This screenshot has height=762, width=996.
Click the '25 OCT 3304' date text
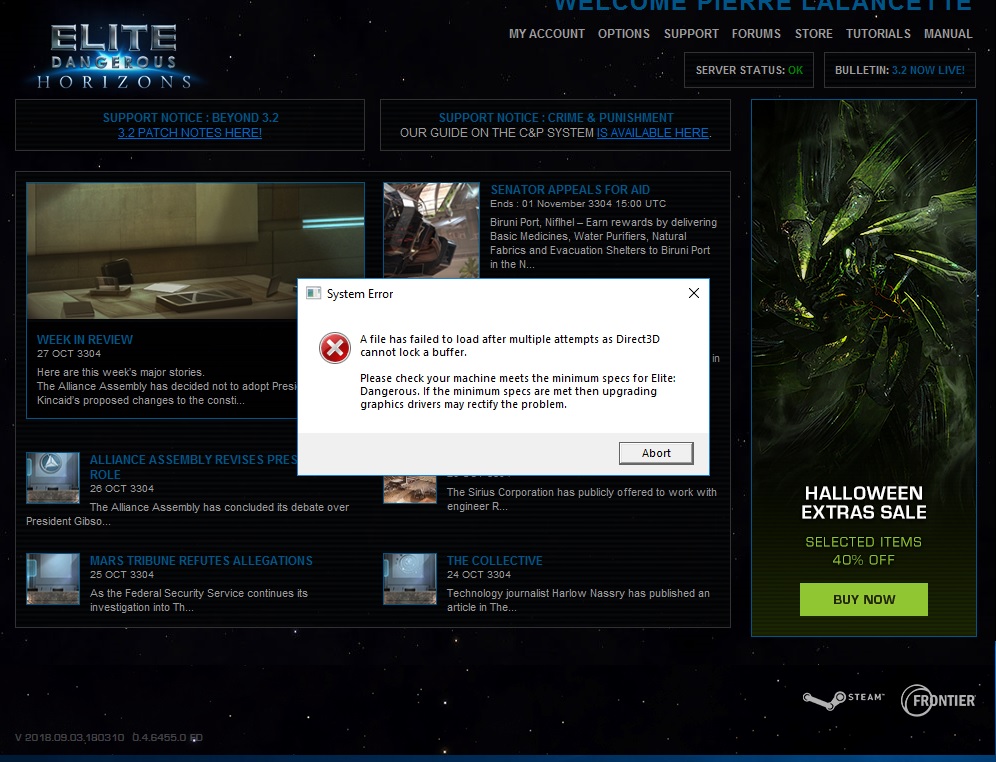coord(121,575)
